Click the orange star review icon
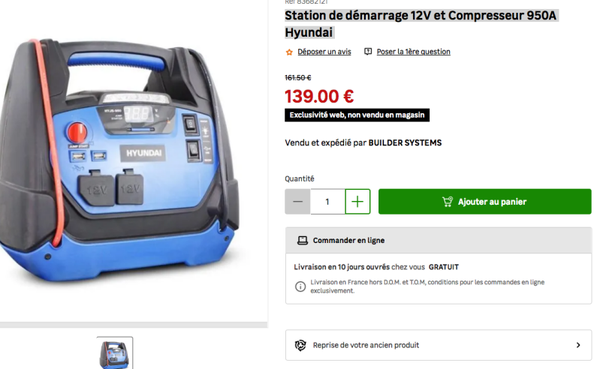This screenshot has width=600, height=369. [289, 52]
